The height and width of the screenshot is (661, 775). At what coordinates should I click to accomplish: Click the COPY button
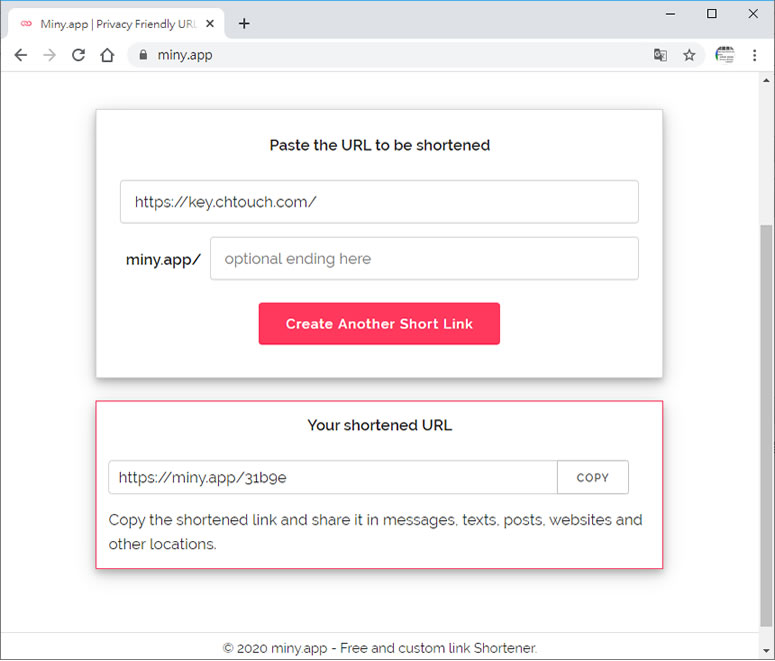coord(593,478)
